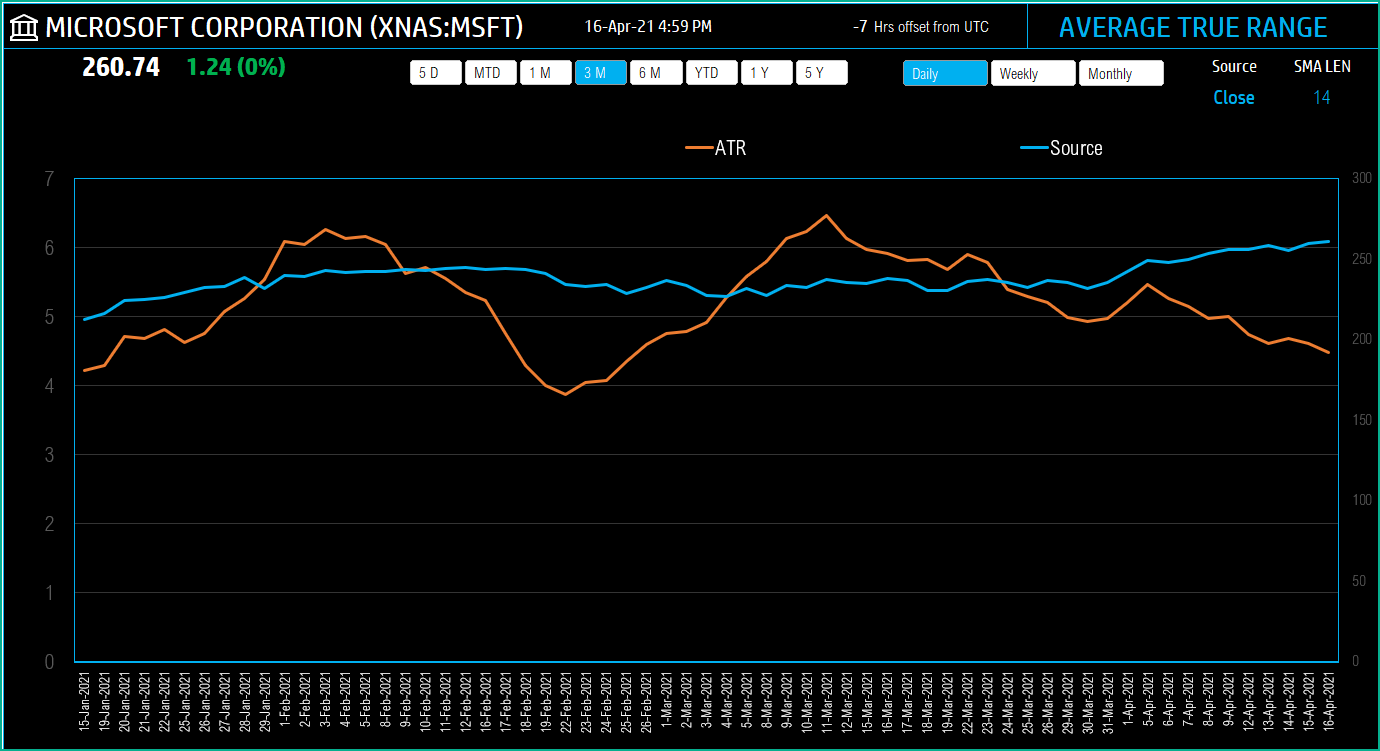Click the -7 UTC offset value
Image resolution: width=1380 pixels, height=751 pixels.
[x=860, y=27]
